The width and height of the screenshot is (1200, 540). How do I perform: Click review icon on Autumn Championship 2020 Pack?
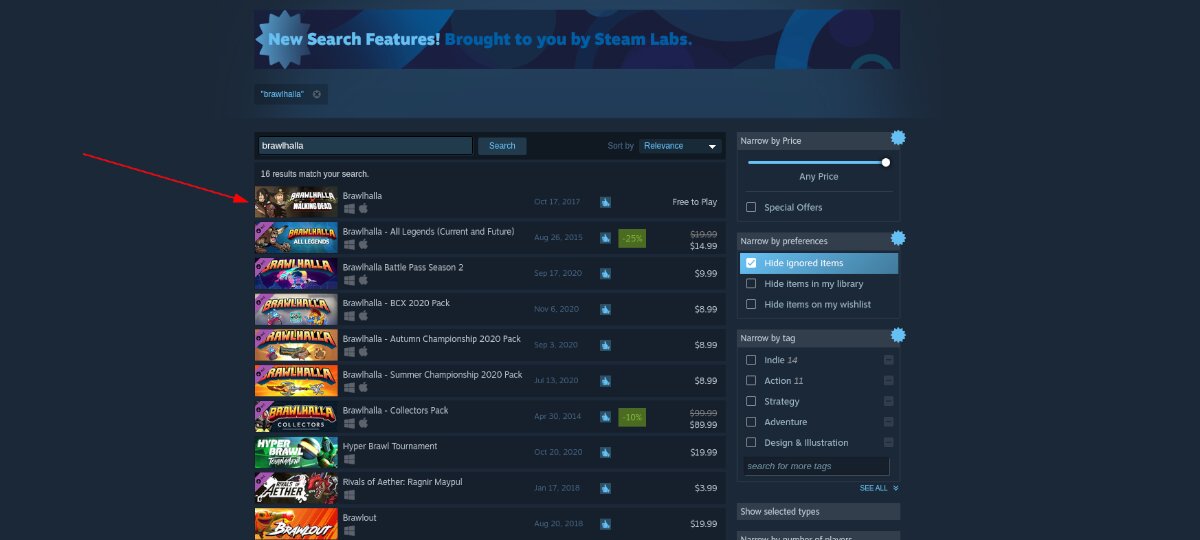pos(605,345)
